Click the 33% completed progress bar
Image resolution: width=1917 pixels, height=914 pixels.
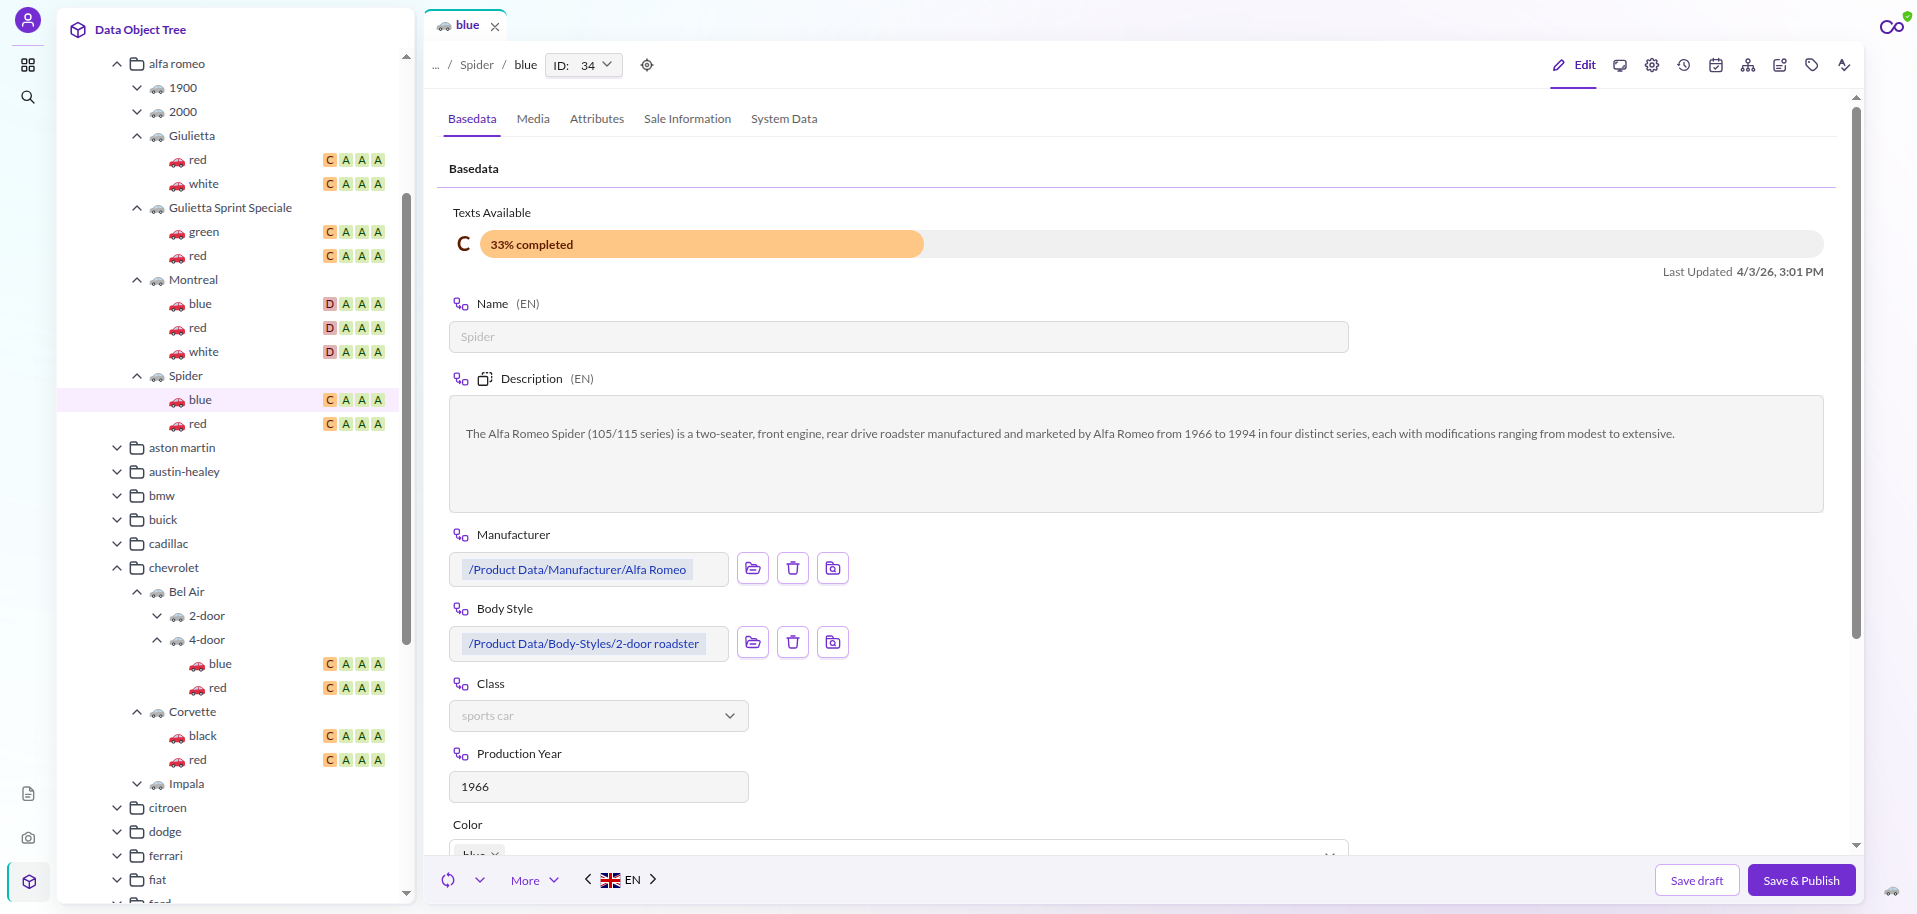click(1151, 244)
